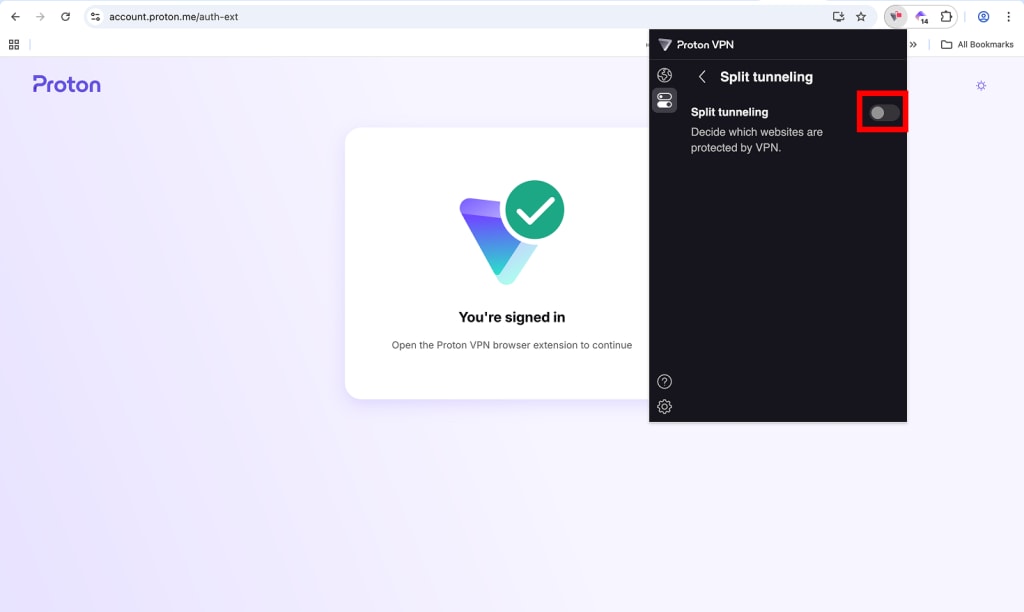The width and height of the screenshot is (1024, 612).
Task: Enable the Split tunneling toggle
Action: (884, 113)
